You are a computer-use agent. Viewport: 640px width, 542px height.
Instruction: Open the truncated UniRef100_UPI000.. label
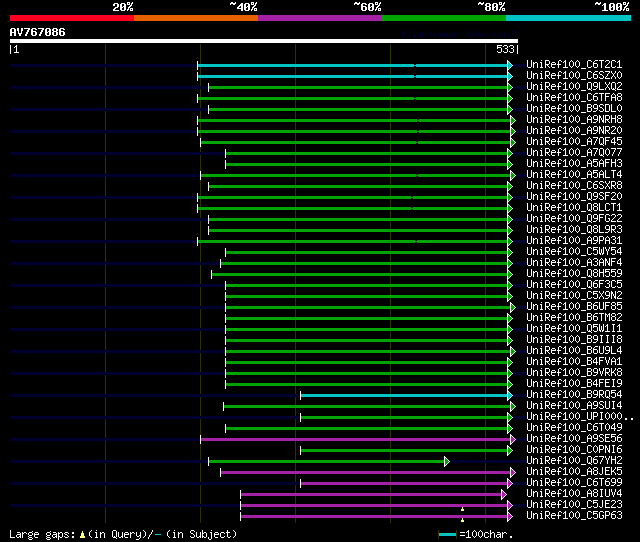580,417
